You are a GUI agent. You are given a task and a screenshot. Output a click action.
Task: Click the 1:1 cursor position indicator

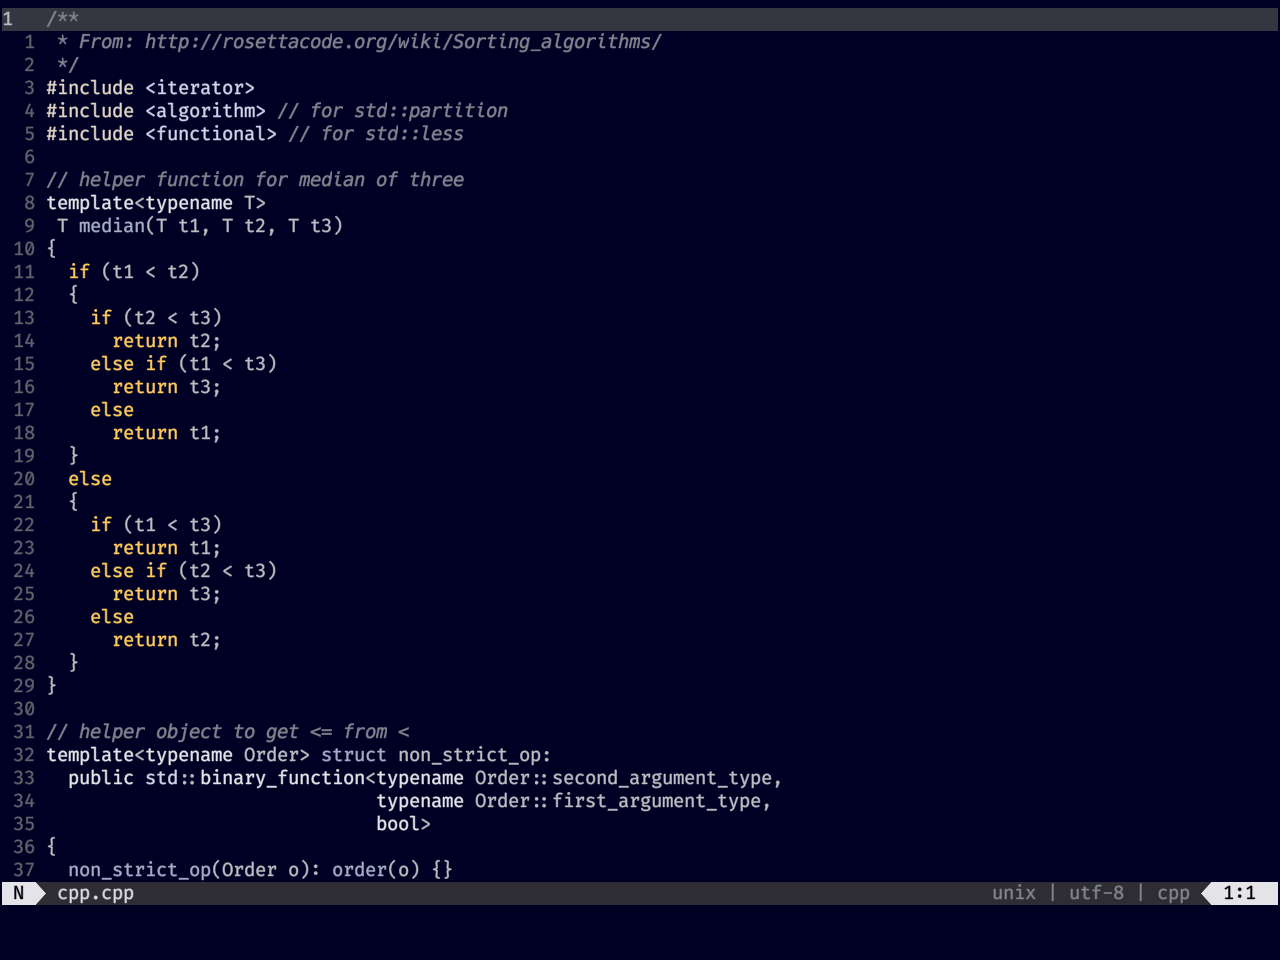click(x=1239, y=893)
